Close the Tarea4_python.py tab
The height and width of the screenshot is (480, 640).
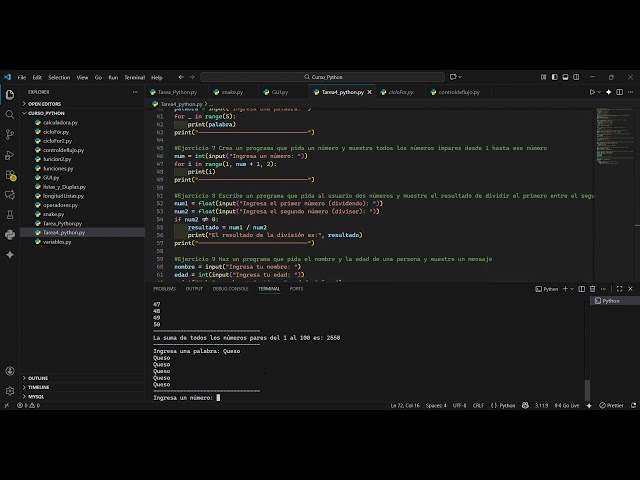[x=369, y=92]
